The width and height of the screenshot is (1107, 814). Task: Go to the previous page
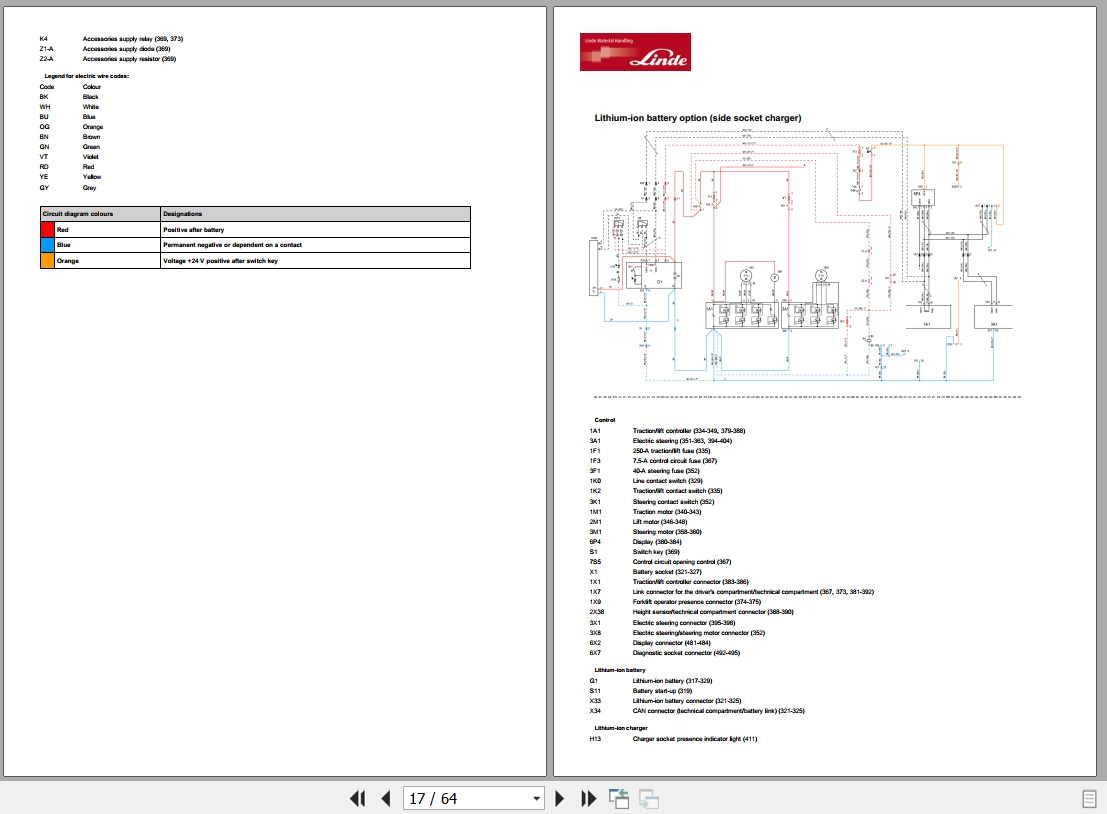(x=385, y=798)
